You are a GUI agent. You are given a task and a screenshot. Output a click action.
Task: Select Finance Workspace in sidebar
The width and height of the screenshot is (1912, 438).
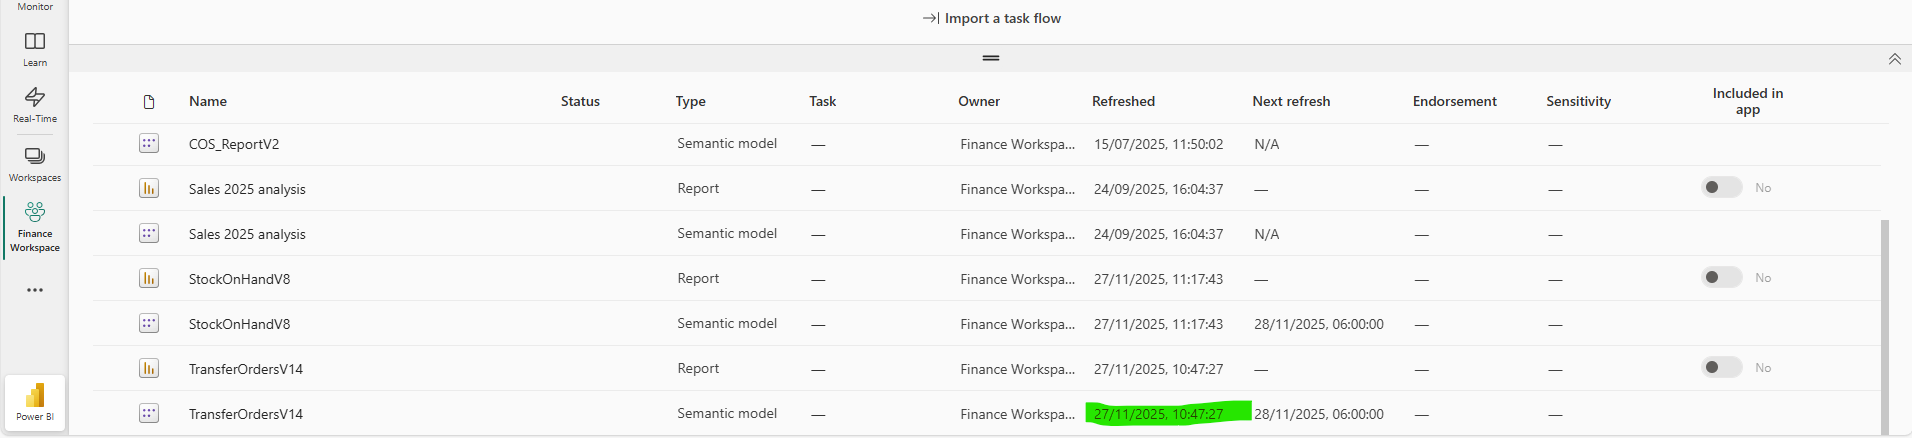click(35, 227)
